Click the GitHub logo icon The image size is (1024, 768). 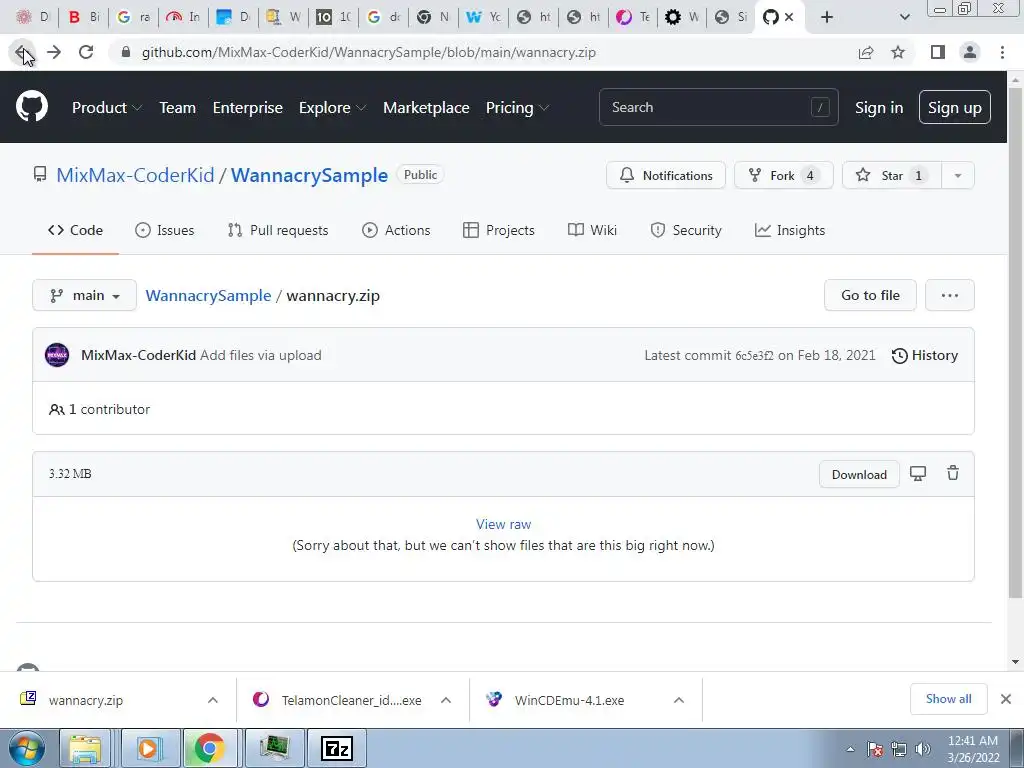(32, 107)
